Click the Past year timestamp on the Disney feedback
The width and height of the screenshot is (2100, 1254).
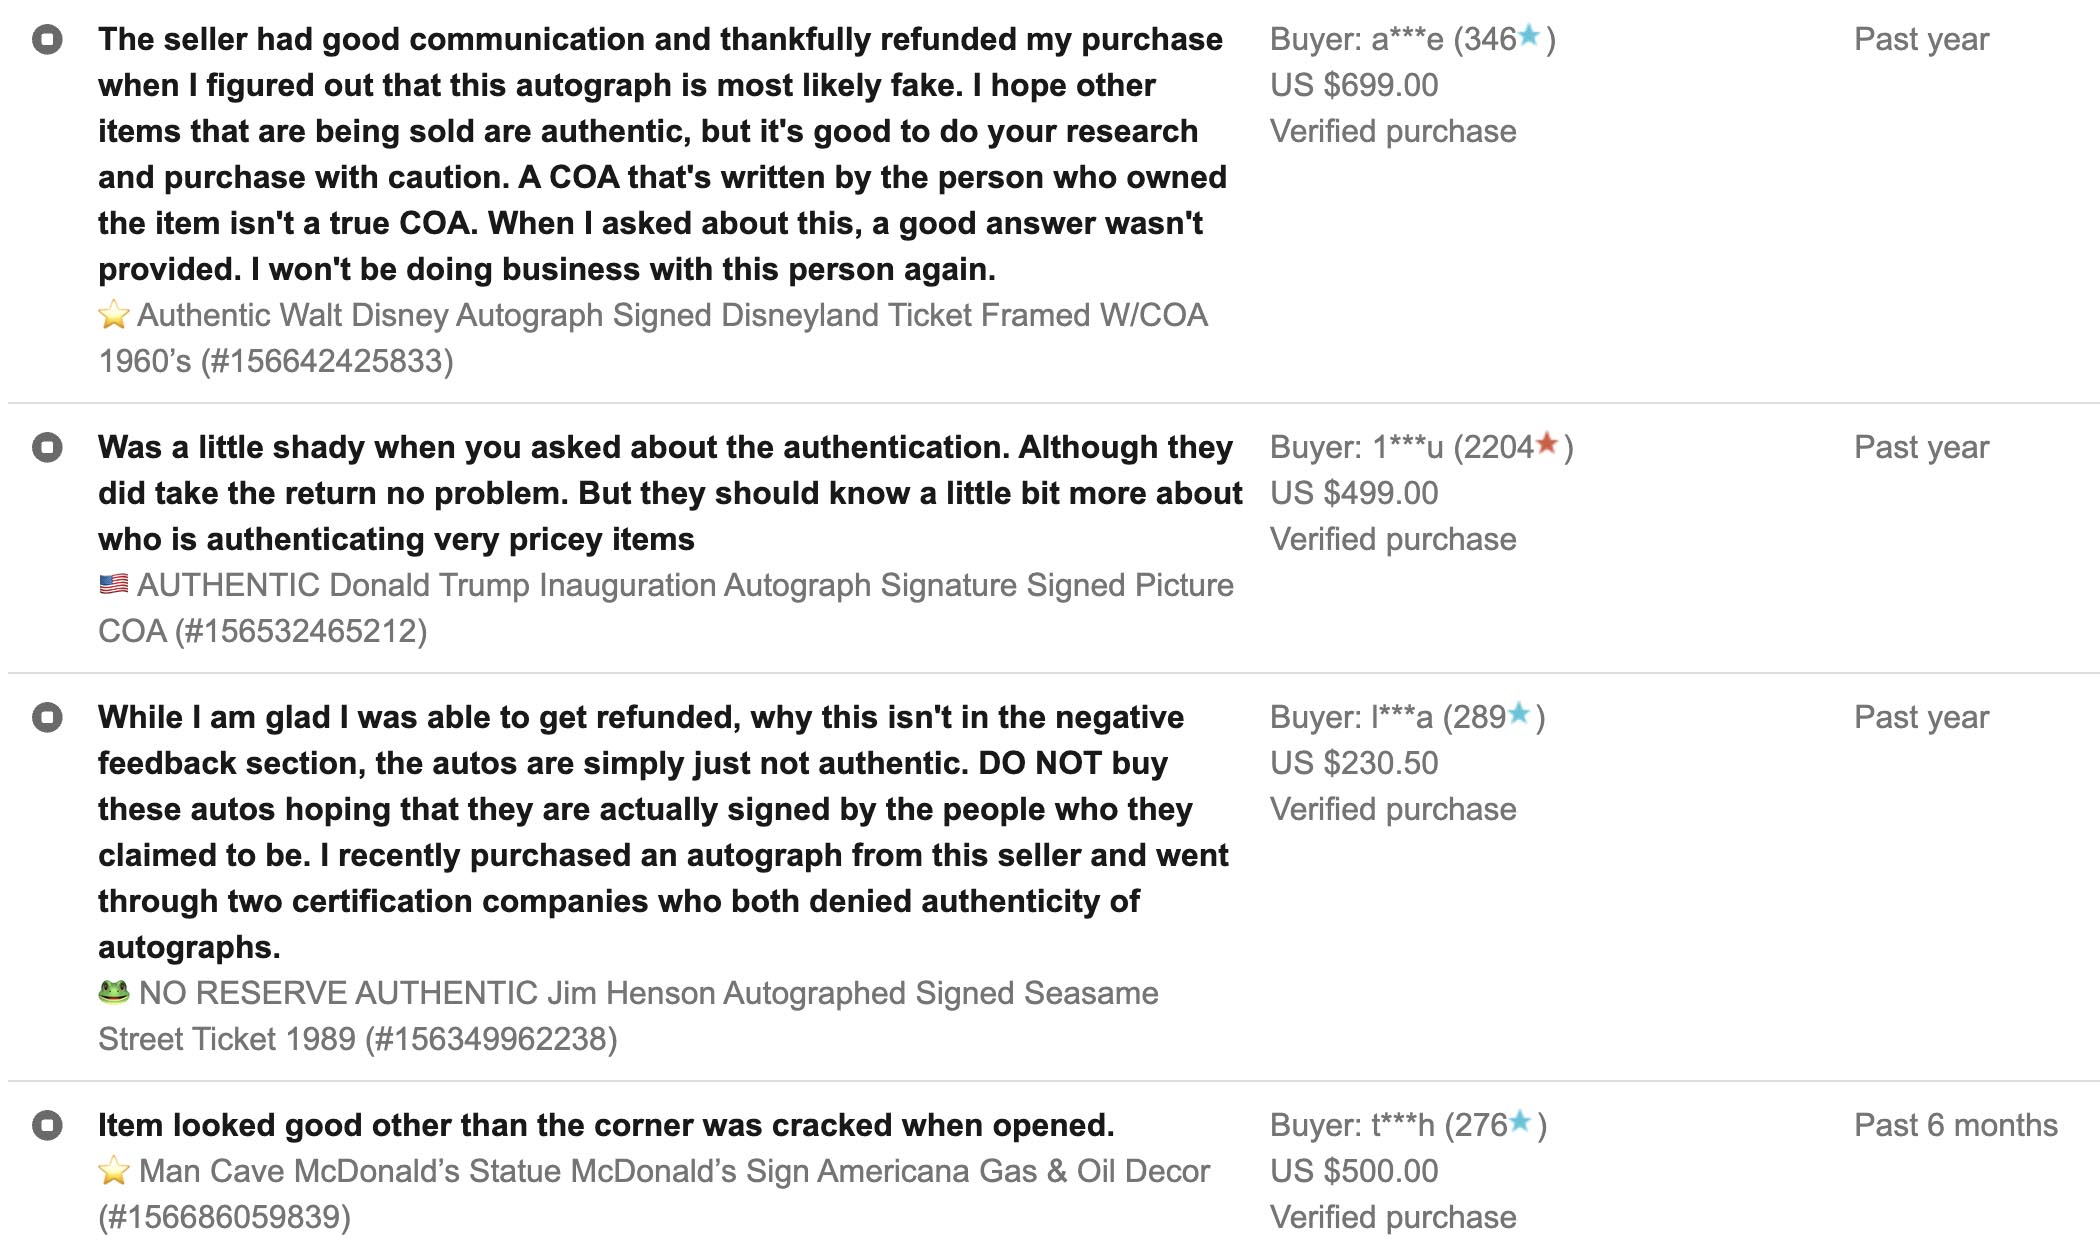1920,37
